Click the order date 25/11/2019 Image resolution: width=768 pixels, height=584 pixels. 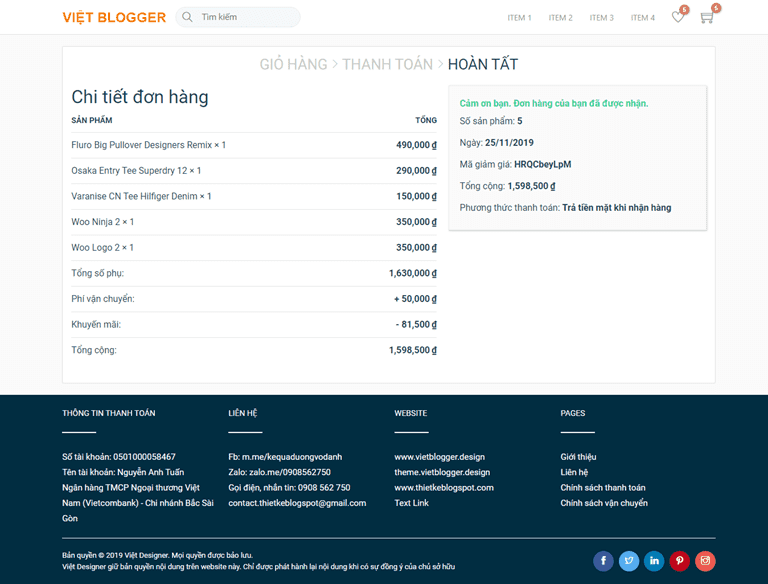[x=509, y=143]
